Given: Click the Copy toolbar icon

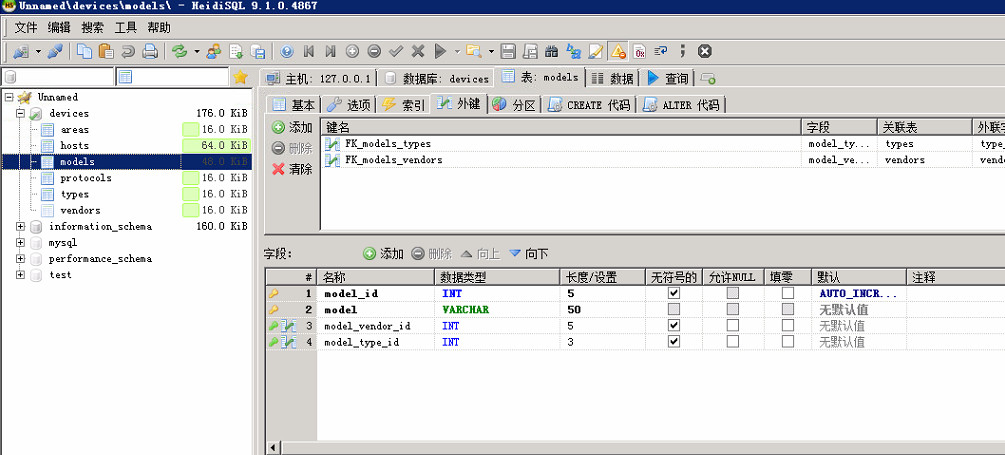Looking at the screenshot, I should click(84, 51).
